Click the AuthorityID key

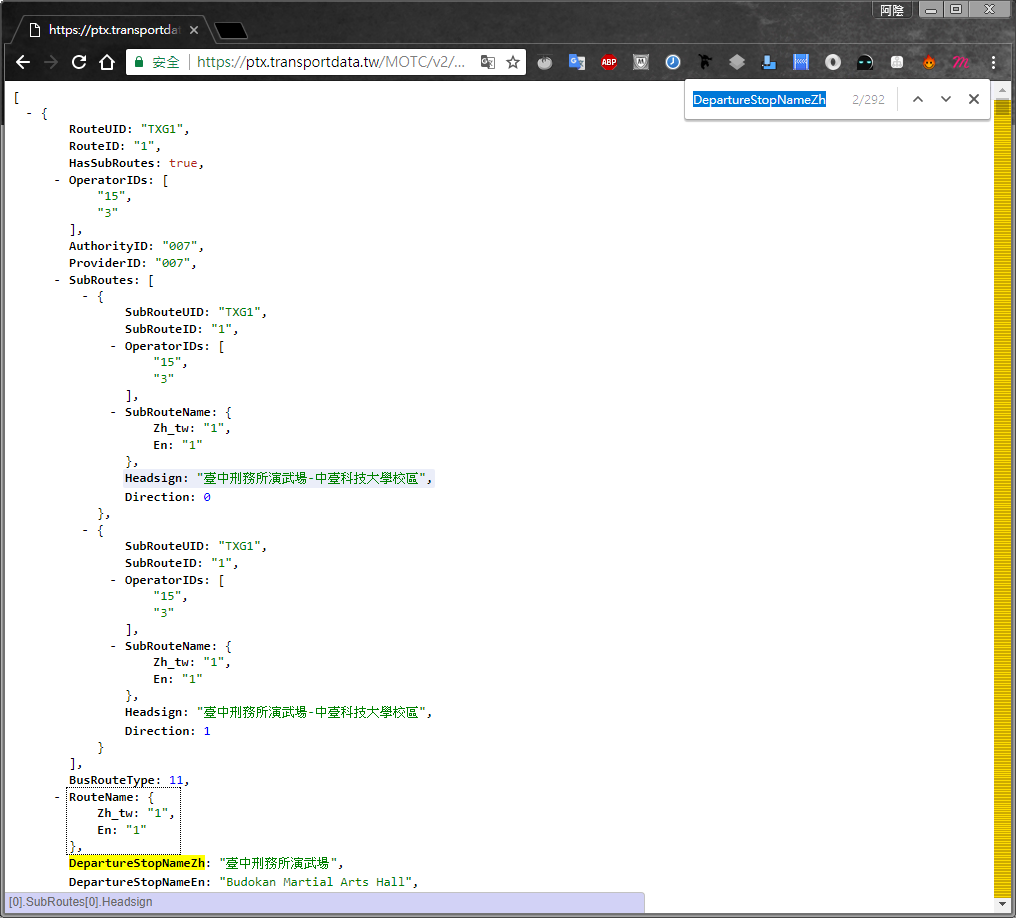click(108, 246)
